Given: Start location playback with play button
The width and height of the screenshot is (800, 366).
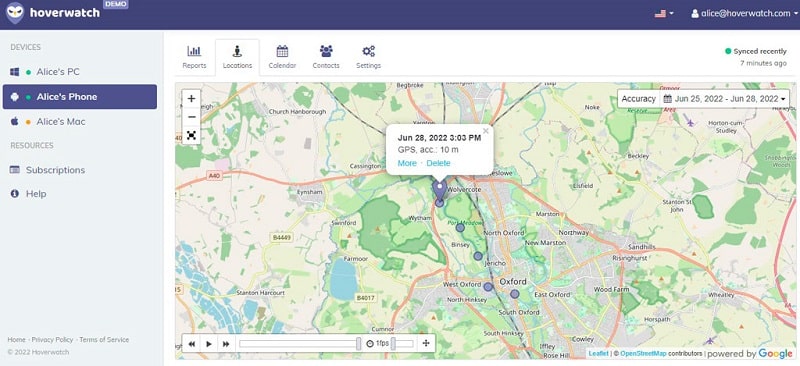Looking at the screenshot, I should (x=209, y=344).
